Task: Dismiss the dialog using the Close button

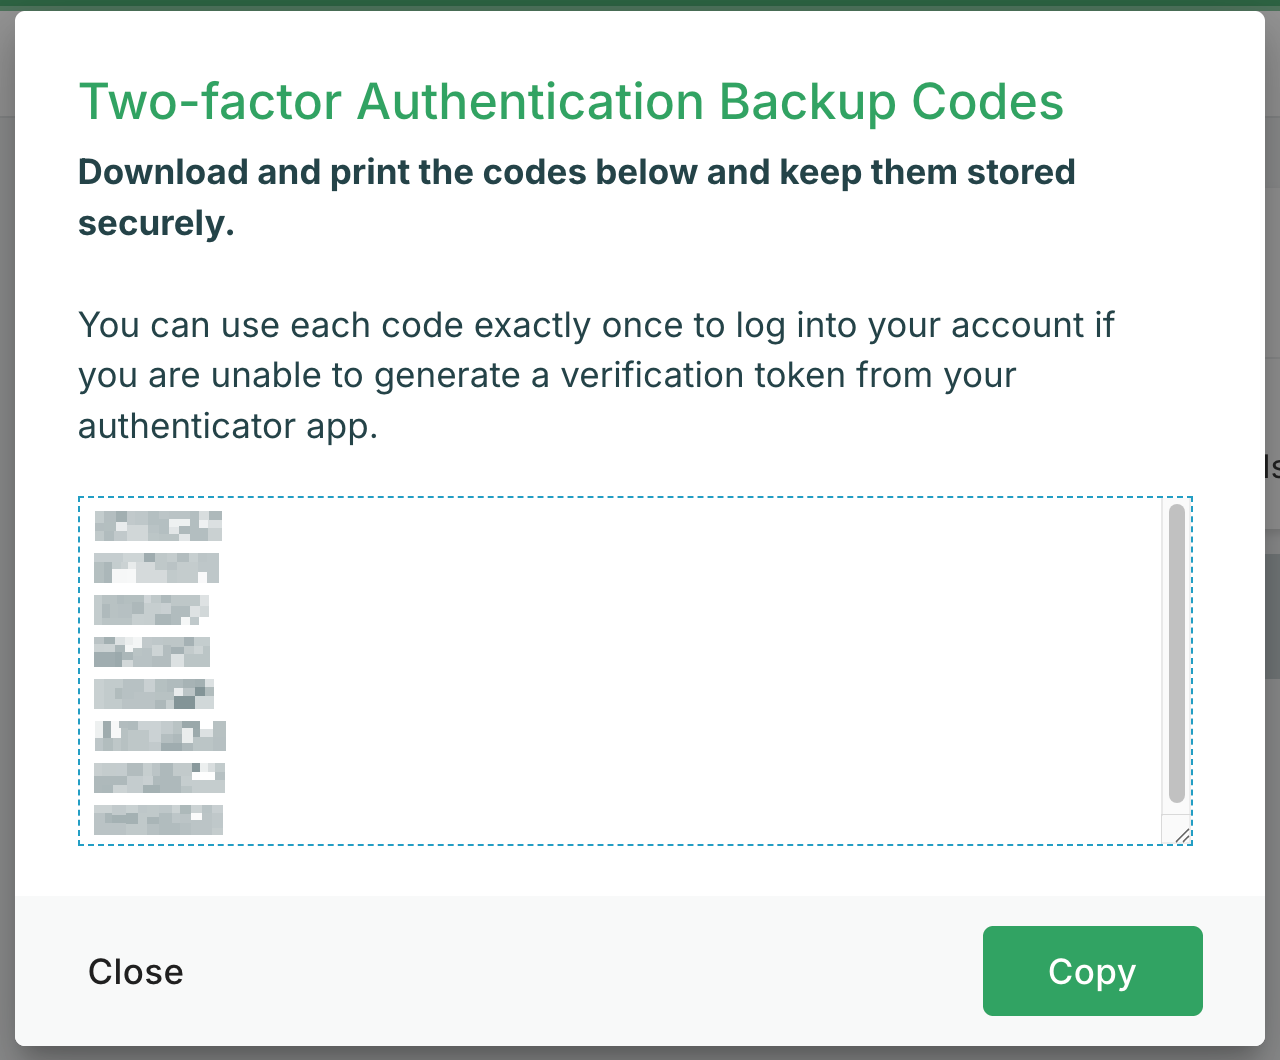Action: coord(136,972)
